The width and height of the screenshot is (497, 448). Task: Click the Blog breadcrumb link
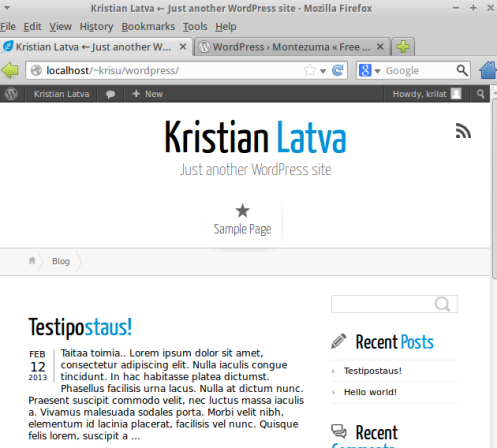pos(61,261)
